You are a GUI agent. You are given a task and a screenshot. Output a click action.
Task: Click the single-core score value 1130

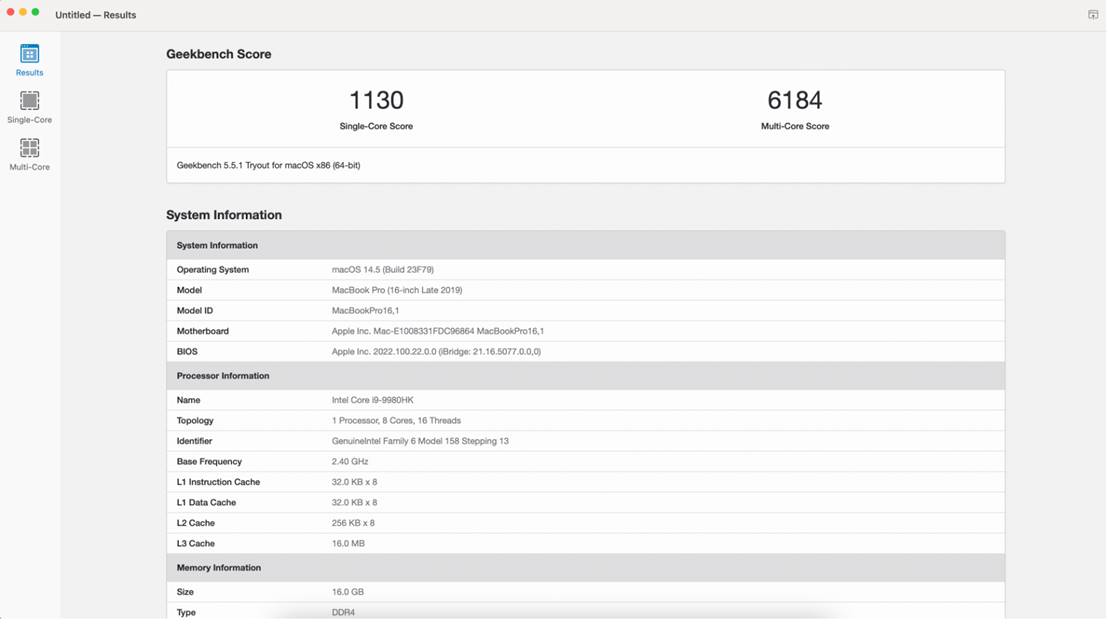coord(376,100)
